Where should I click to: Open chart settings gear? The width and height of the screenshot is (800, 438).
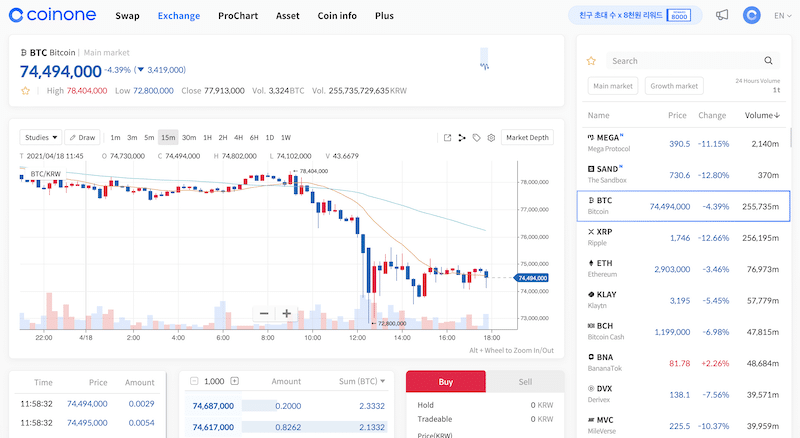click(x=491, y=137)
